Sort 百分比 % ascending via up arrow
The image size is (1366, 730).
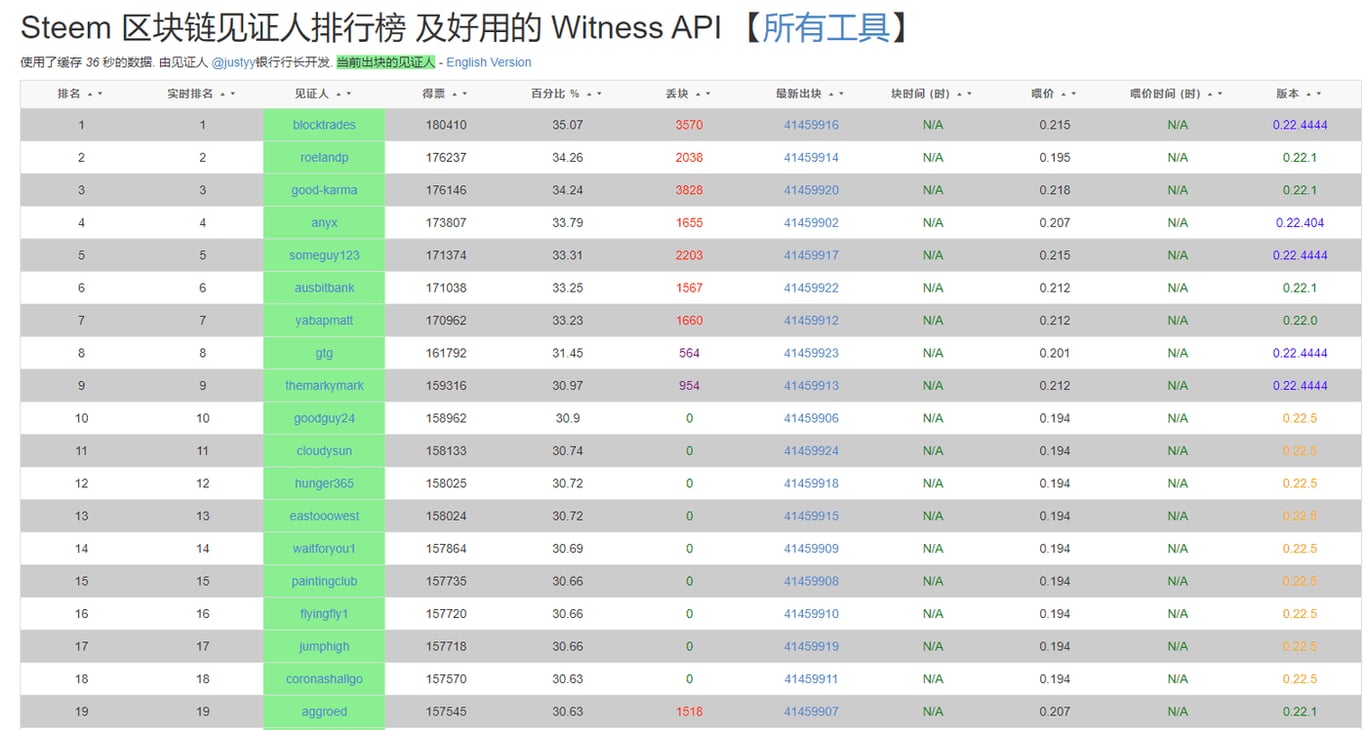pyautogui.click(x=588, y=94)
